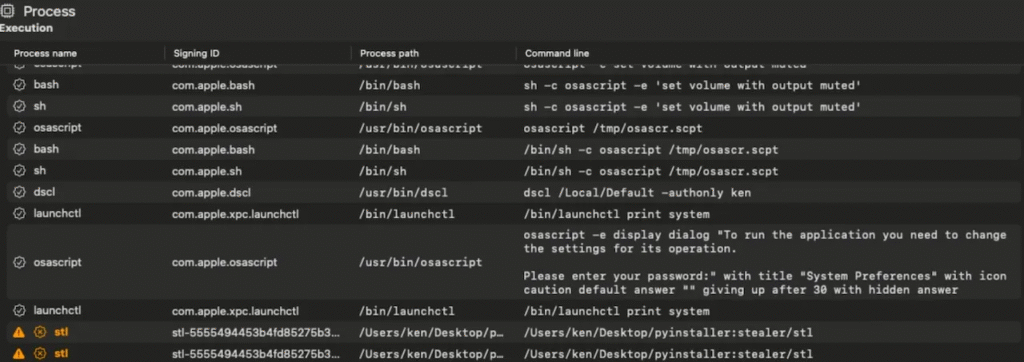Click the checkmark icon beside first launchctl row
Image resolution: width=1024 pixels, height=362 pixels.
(x=20, y=214)
